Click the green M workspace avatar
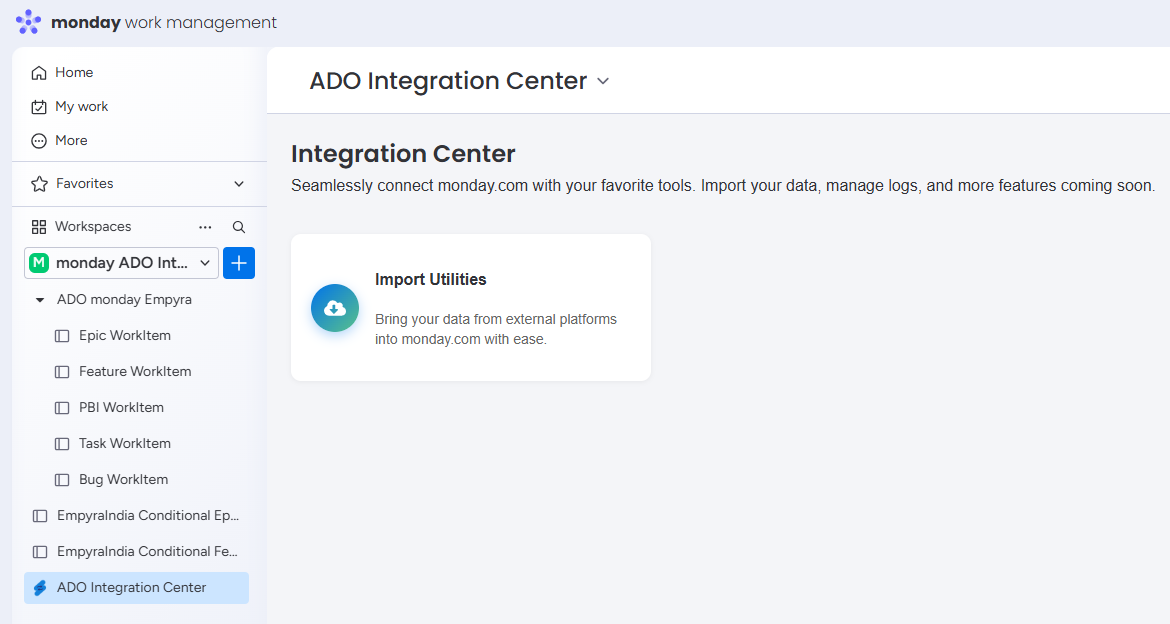Screen dimensions: 1170x624 pyautogui.click(x=39, y=263)
